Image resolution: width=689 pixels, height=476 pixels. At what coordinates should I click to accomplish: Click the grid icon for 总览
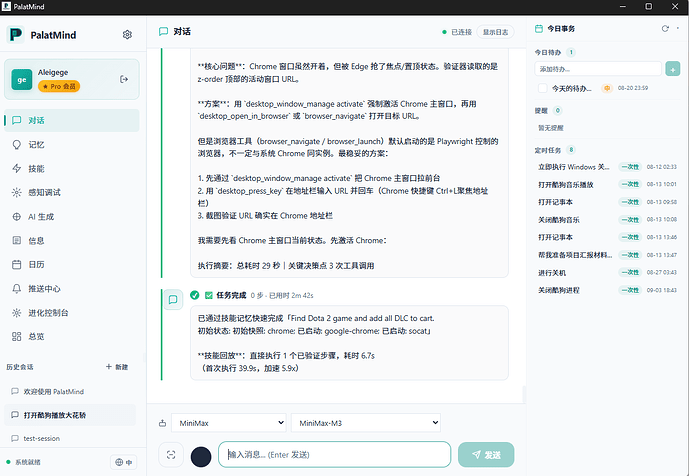tap(17, 336)
